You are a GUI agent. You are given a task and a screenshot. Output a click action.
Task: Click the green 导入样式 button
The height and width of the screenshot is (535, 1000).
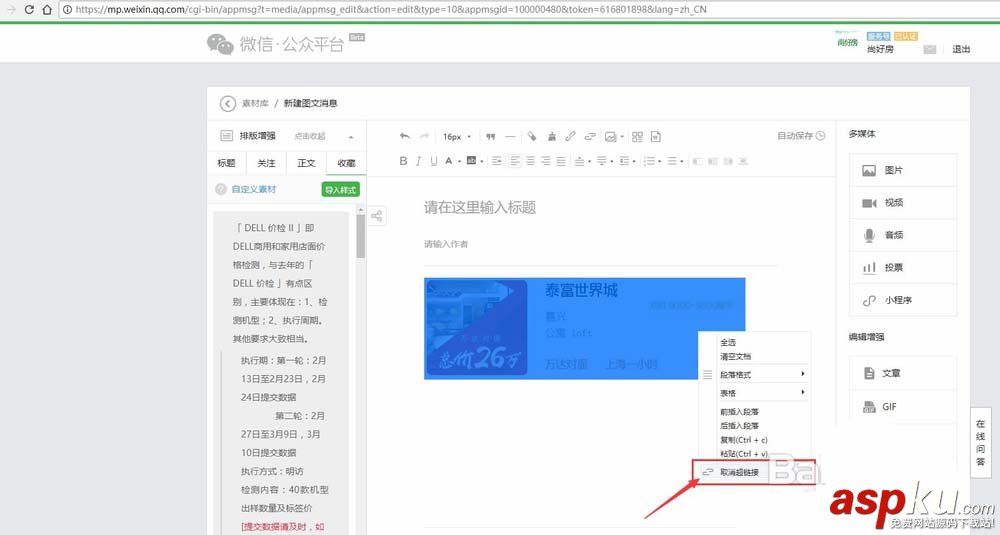click(x=341, y=189)
